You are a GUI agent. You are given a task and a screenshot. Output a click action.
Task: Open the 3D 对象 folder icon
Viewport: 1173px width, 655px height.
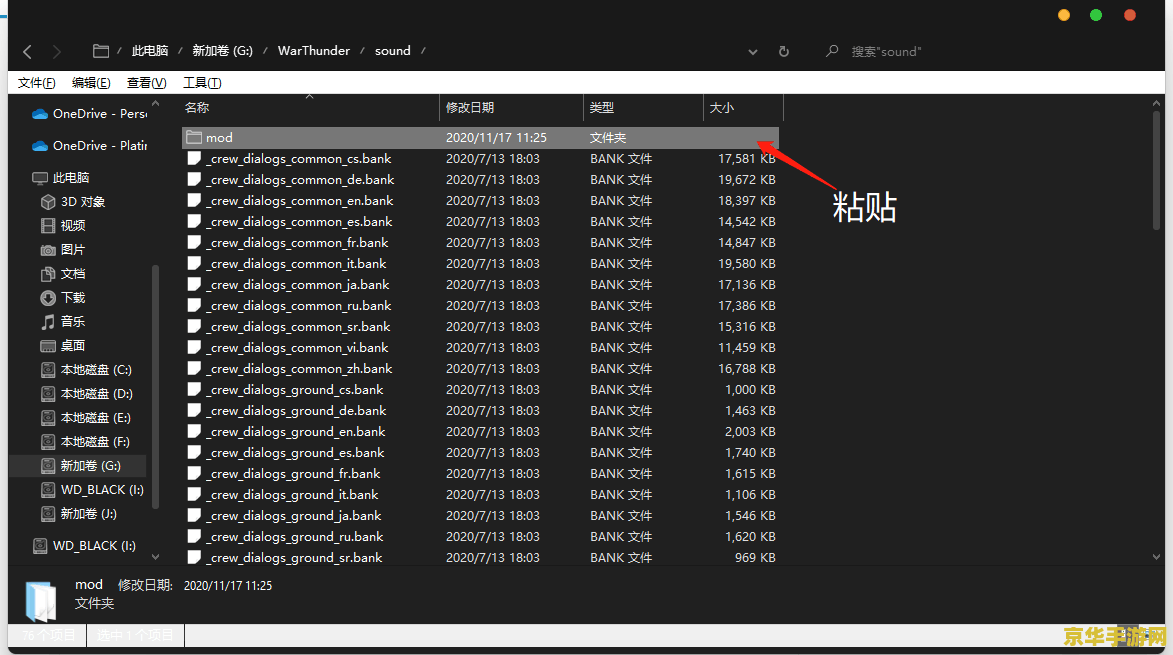(48, 202)
